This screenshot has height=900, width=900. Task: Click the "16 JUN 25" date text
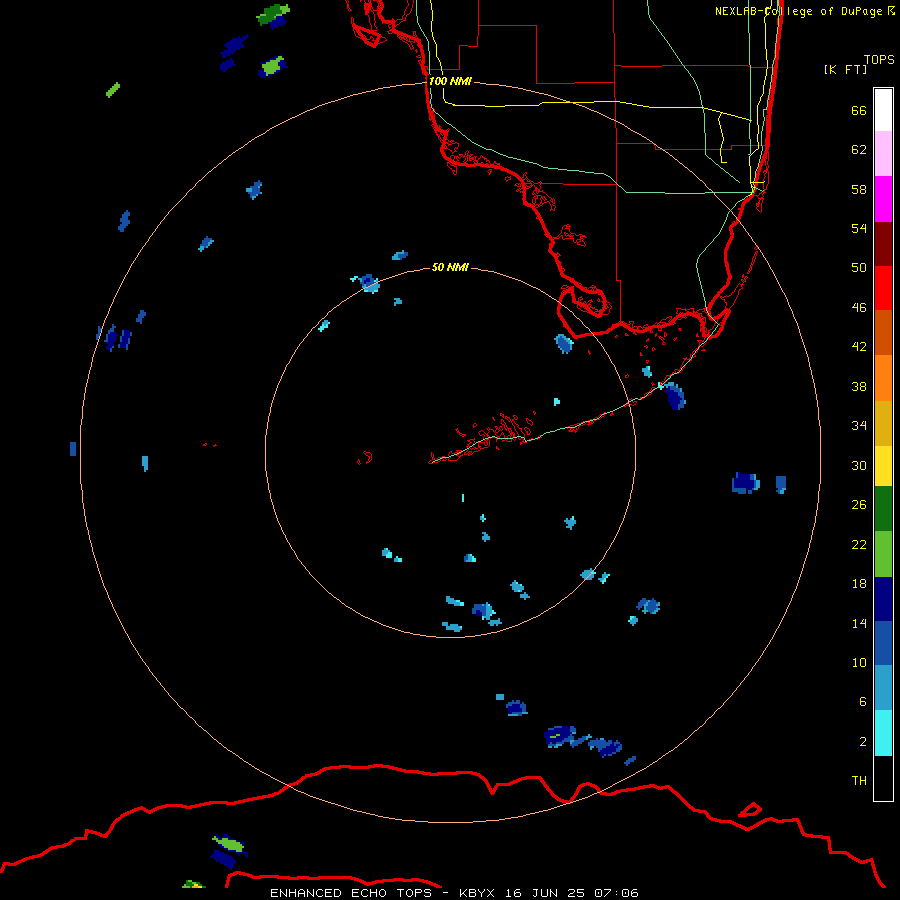pyautogui.click(x=545, y=893)
